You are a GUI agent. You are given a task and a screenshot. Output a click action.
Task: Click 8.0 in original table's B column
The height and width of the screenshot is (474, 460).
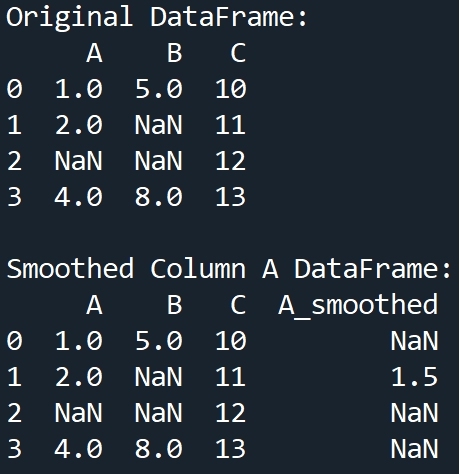coord(159,197)
